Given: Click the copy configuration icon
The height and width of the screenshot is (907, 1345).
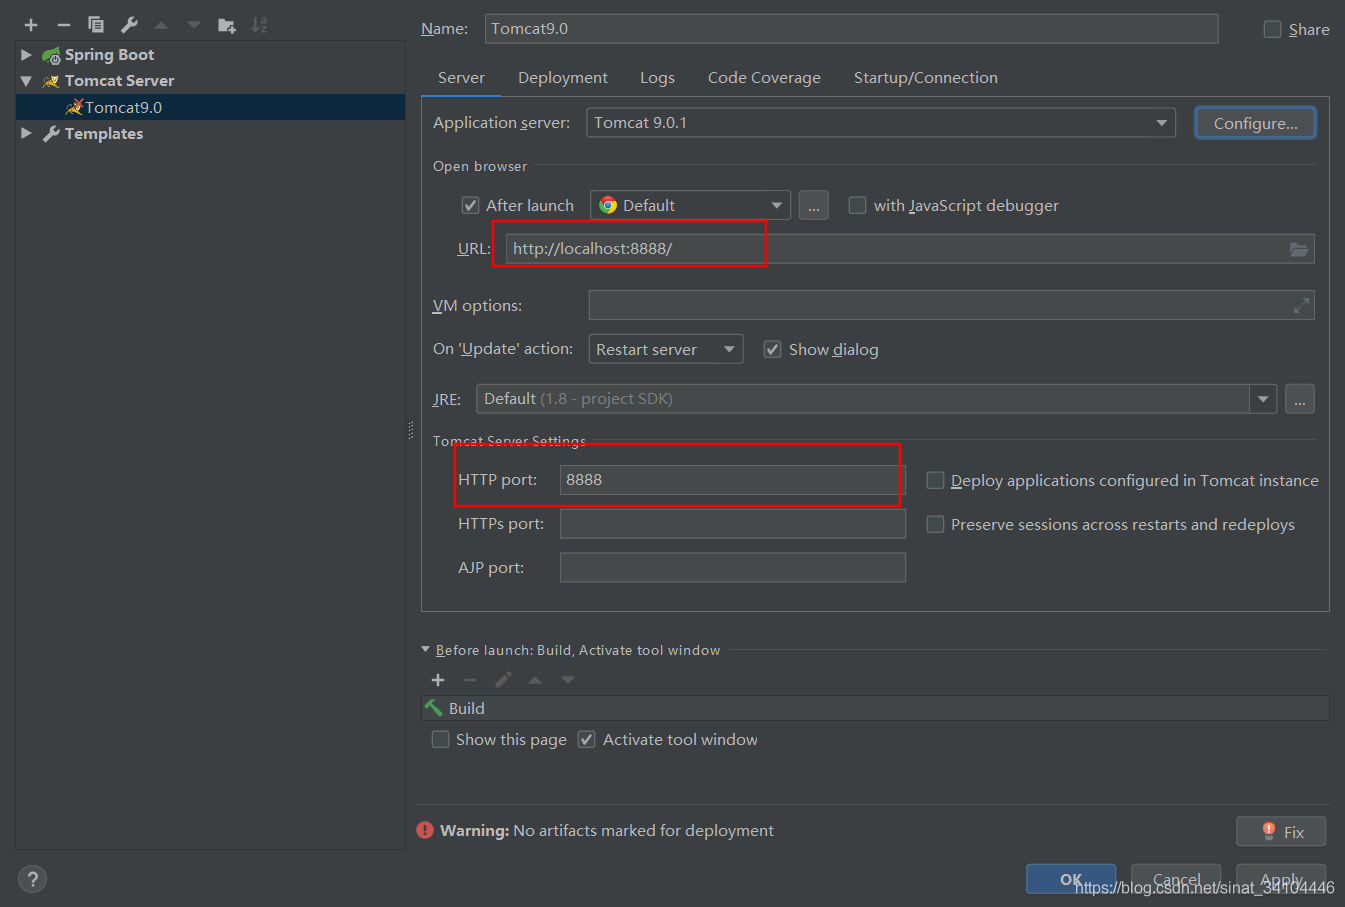Looking at the screenshot, I should [x=96, y=25].
